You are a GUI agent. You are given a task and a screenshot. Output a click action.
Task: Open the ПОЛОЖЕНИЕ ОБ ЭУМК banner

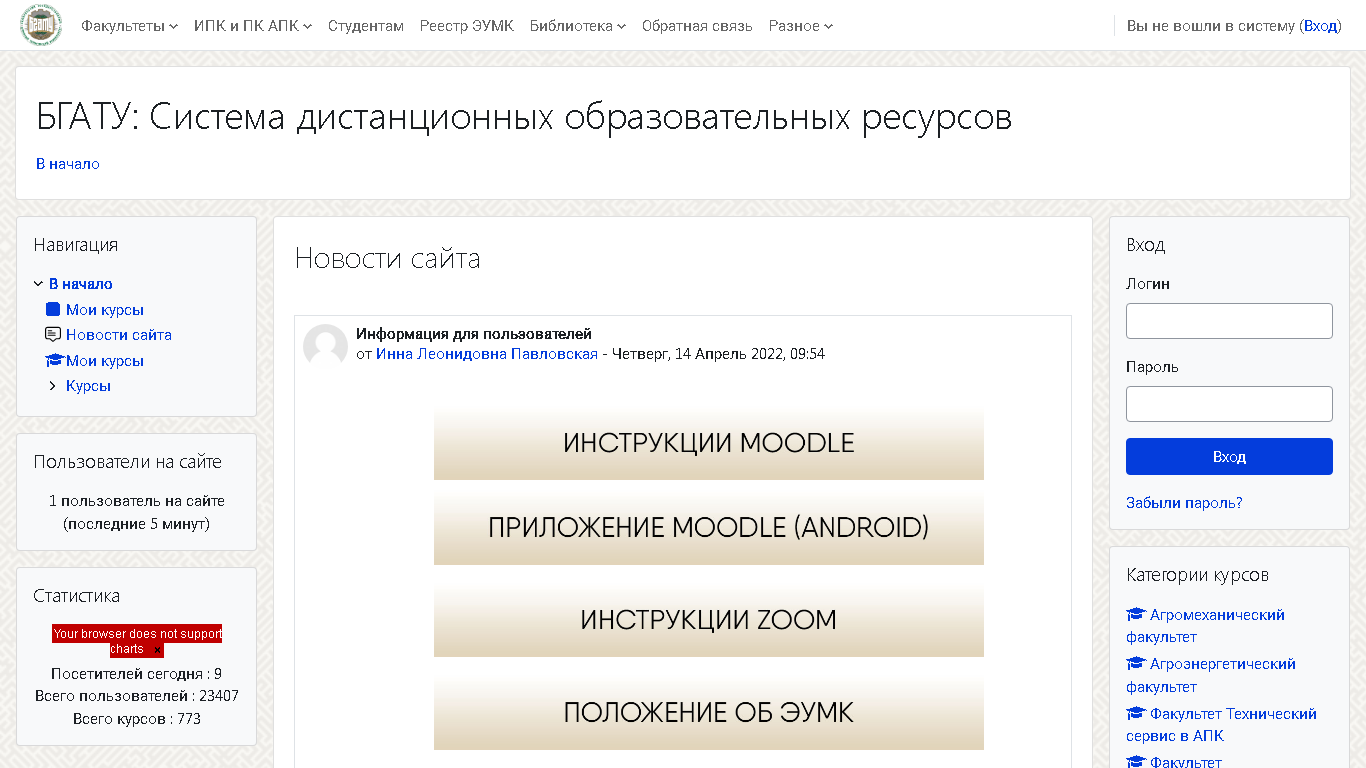(x=709, y=713)
